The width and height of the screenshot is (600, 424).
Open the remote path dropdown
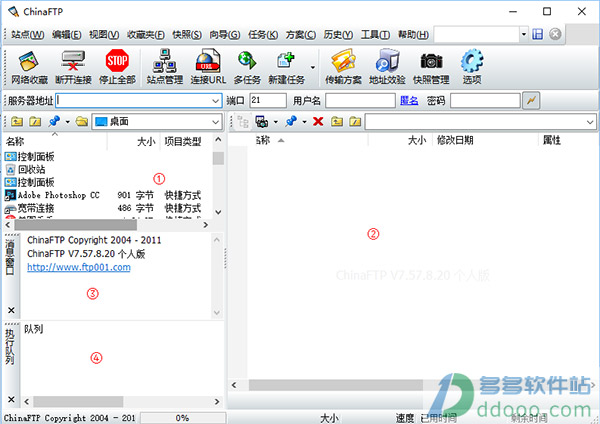tap(590, 122)
